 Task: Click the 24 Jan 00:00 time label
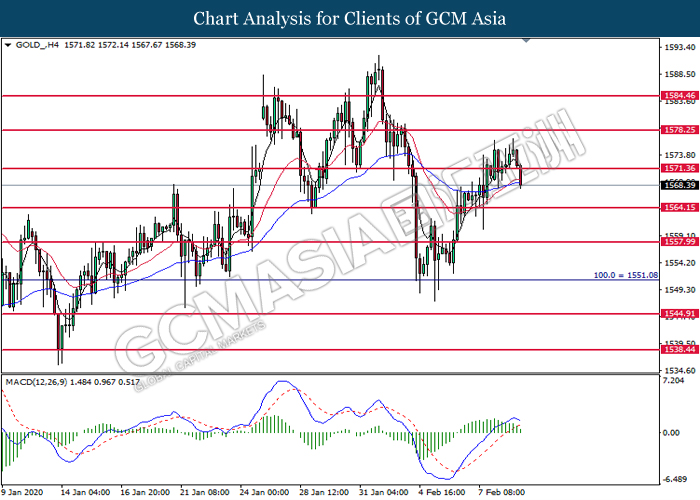pos(264,492)
